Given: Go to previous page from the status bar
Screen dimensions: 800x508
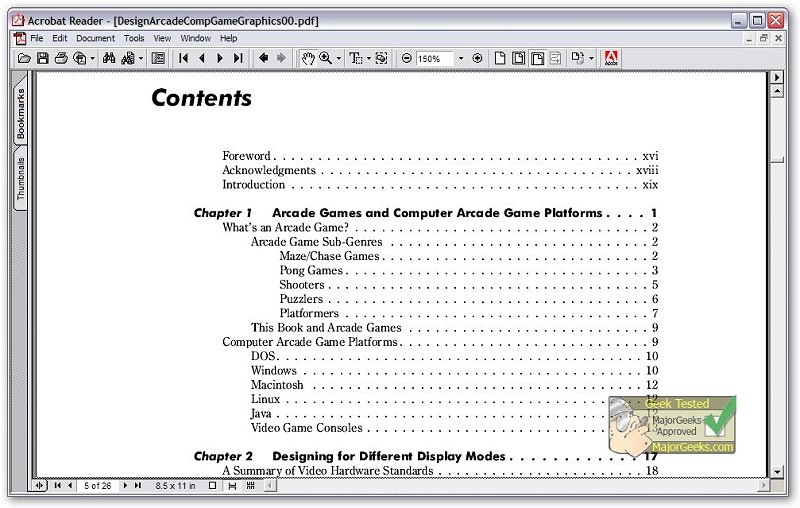Looking at the screenshot, I should point(70,486).
